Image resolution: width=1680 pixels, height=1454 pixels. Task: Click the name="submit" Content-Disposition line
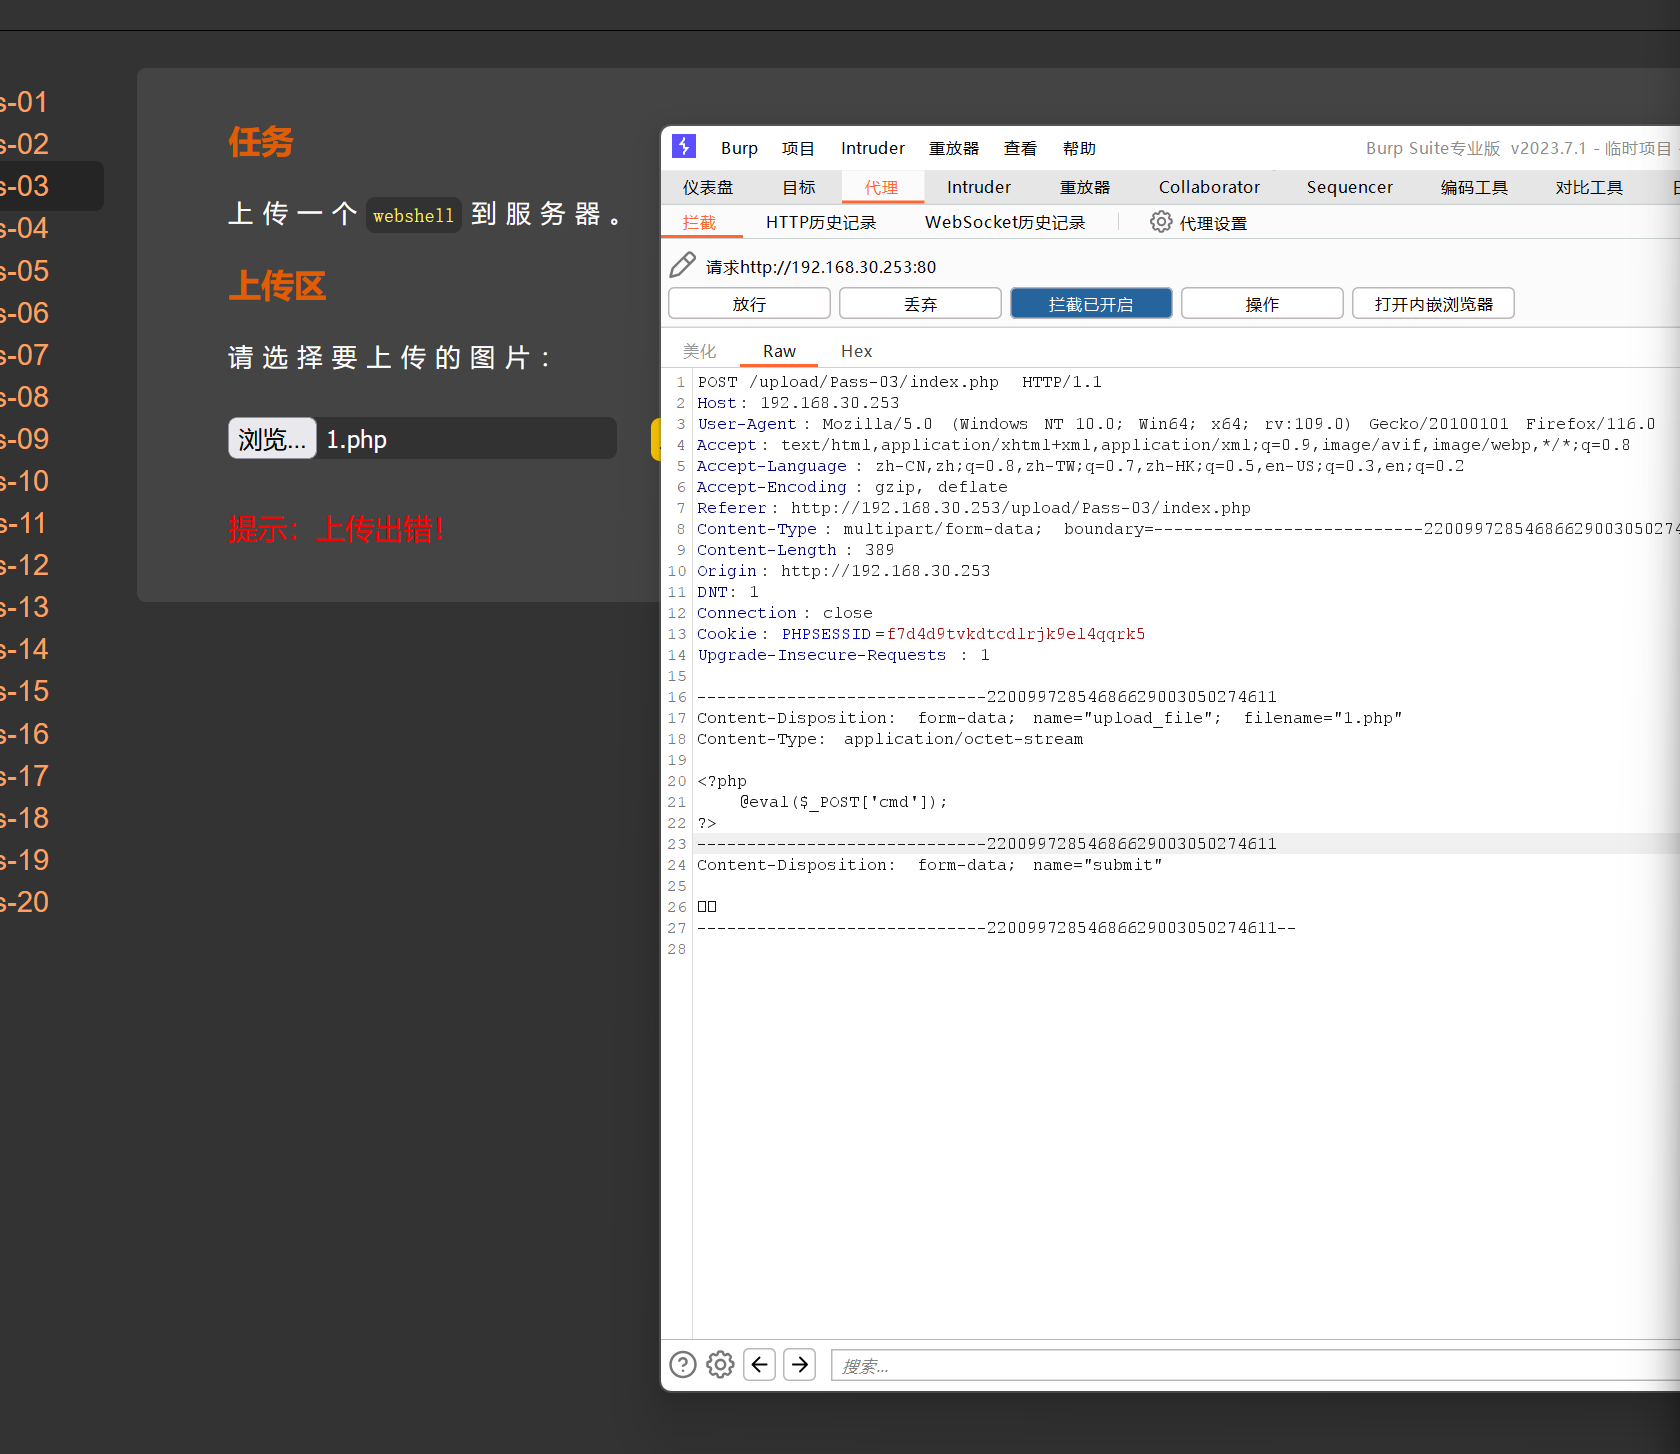(930, 865)
